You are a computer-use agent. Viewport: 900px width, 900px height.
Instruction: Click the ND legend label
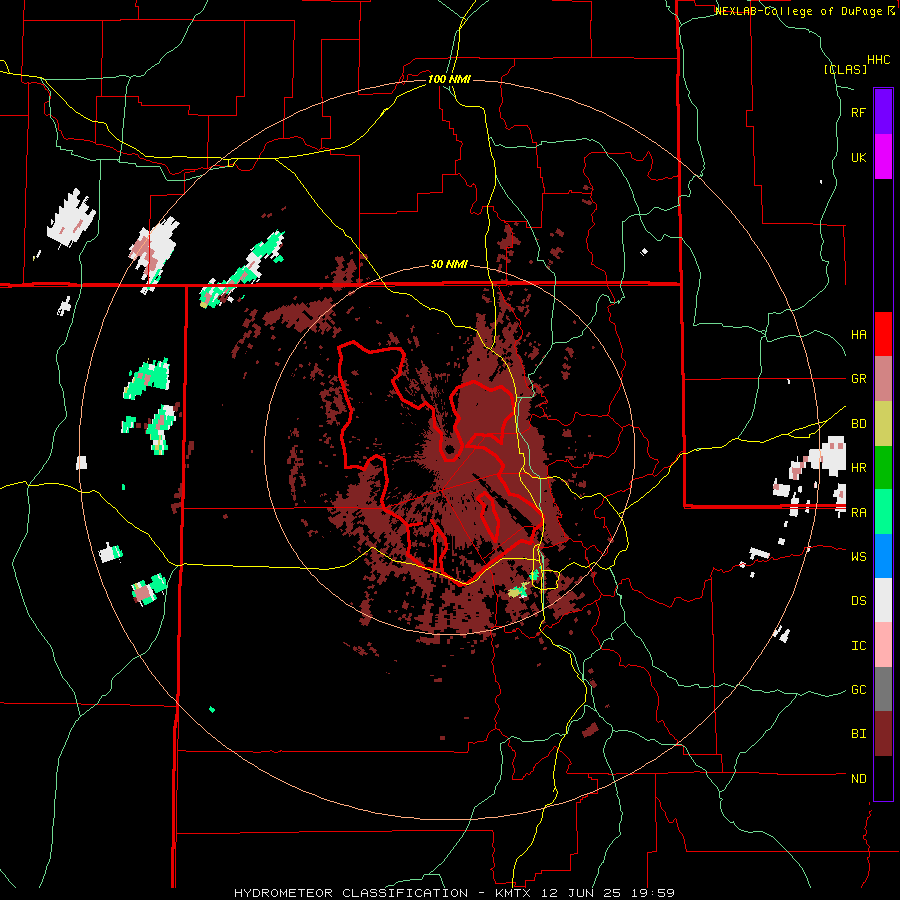(858, 779)
